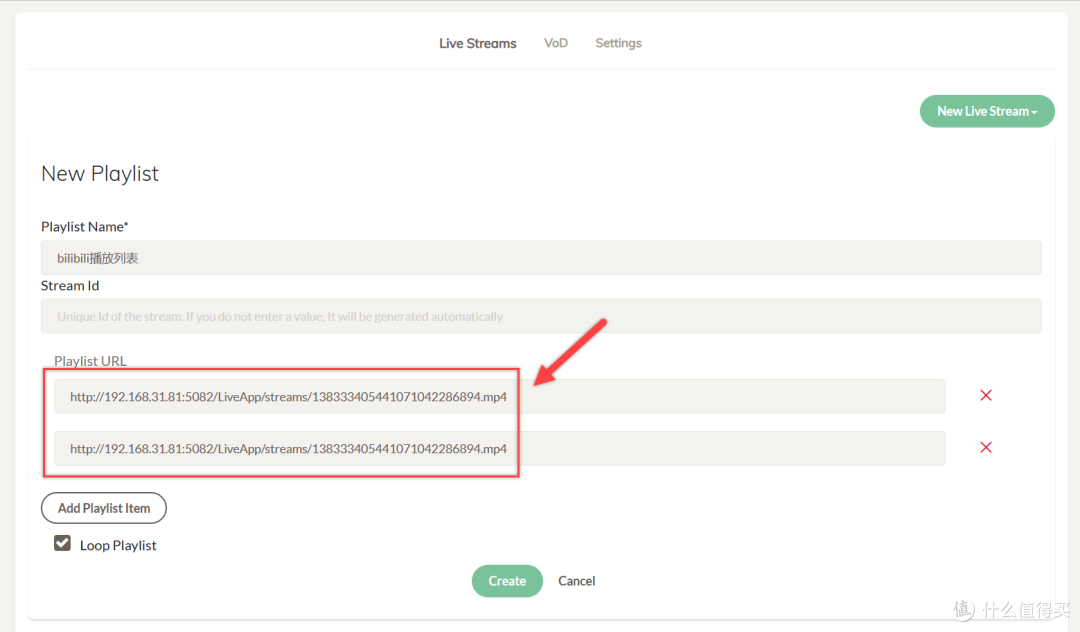Viewport: 1080px width, 632px height.
Task: Click the New Playlist heading
Action: point(100,174)
